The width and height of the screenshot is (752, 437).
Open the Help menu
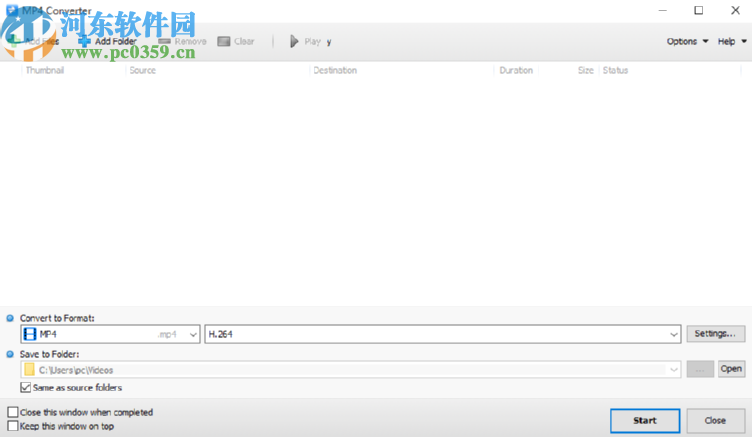point(732,41)
